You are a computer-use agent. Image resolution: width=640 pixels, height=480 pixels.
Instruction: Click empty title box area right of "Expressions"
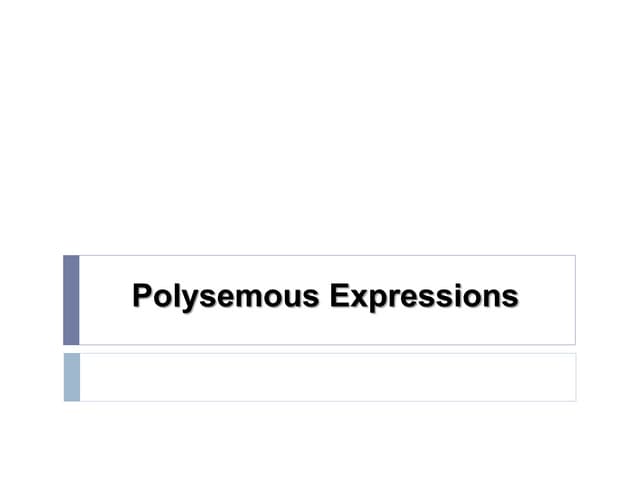[x=547, y=300]
